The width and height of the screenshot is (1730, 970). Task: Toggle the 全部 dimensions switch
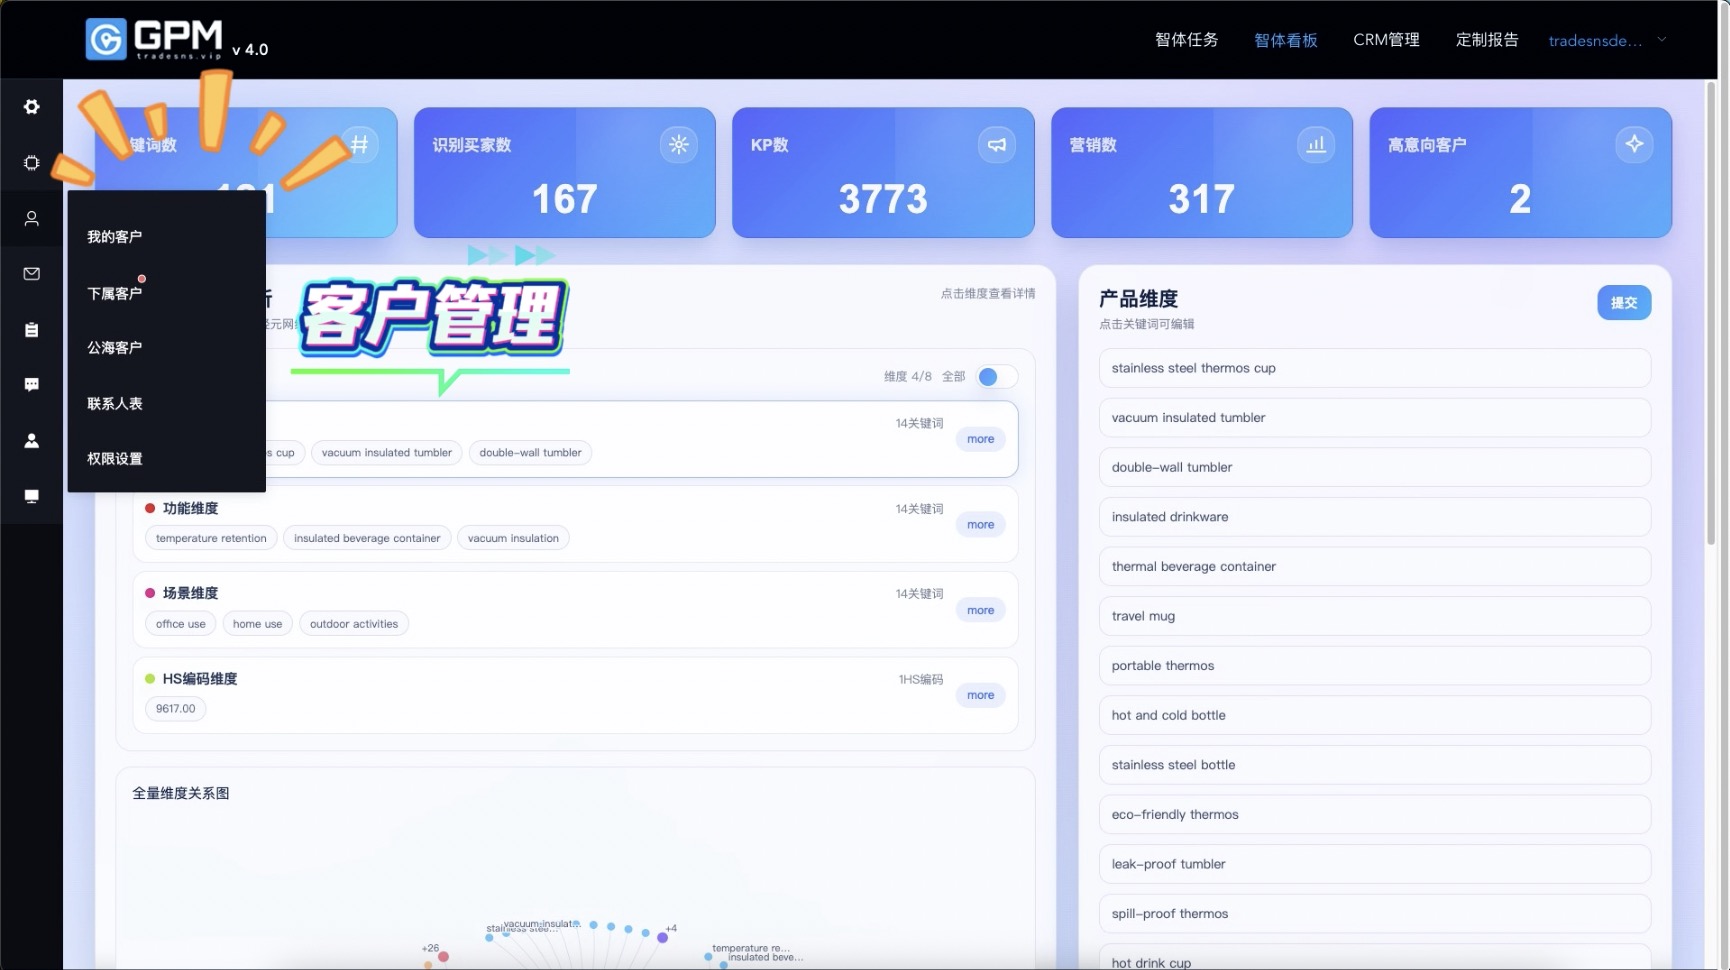click(x=996, y=377)
